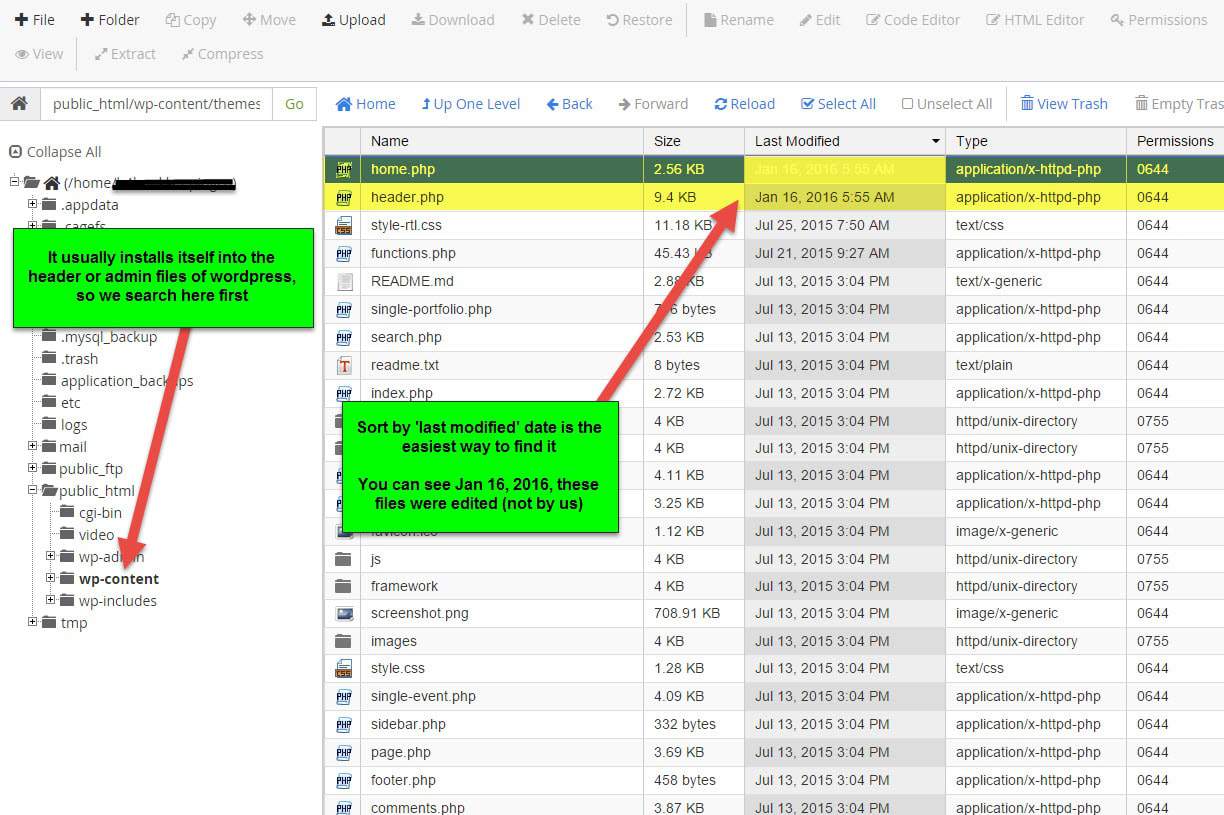The width and height of the screenshot is (1224, 815).
Task: Expand the mail folder
Action: 33,446
